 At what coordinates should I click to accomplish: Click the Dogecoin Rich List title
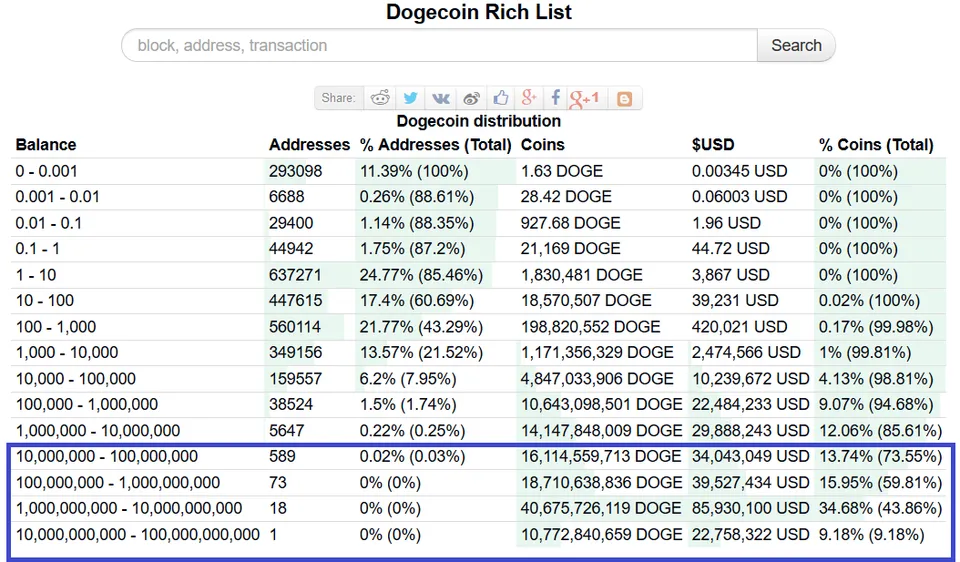479,12
